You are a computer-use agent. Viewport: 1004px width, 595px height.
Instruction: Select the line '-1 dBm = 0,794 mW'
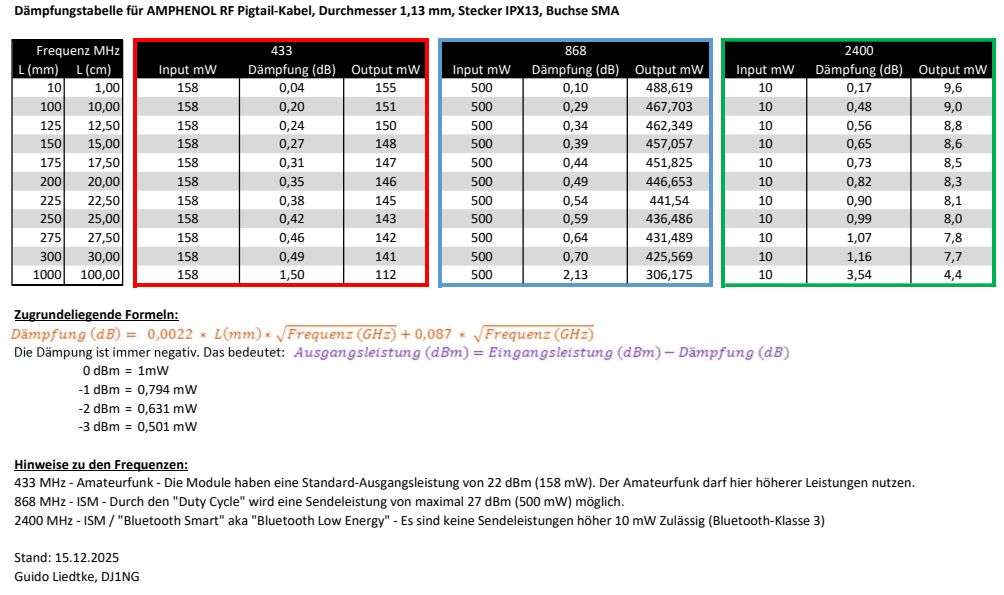coord(138,389)
